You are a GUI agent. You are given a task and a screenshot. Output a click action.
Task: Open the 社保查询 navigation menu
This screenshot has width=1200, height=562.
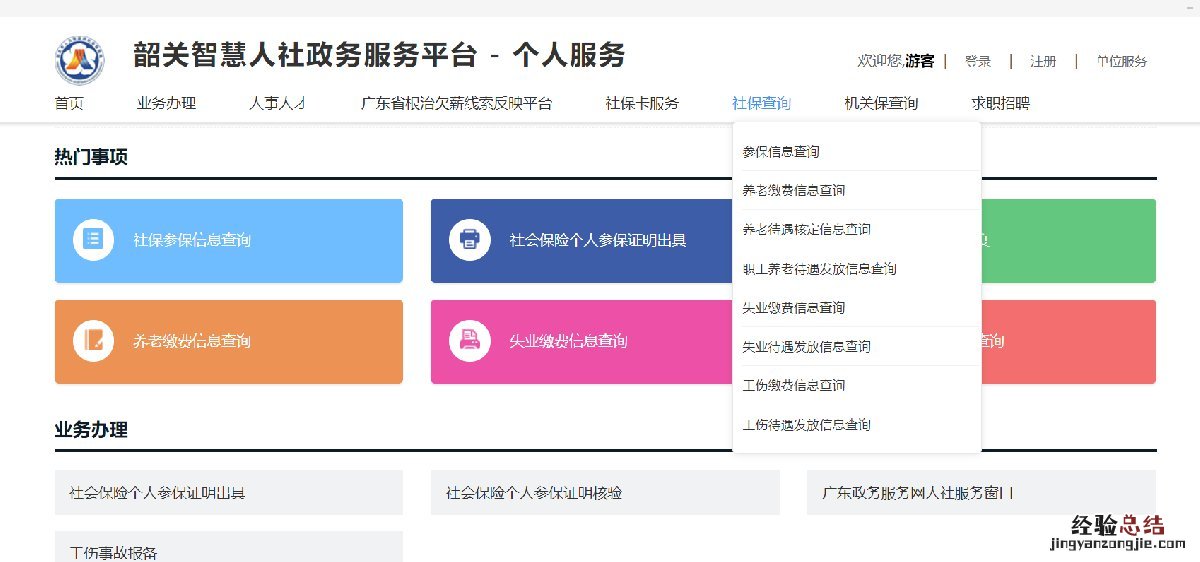coord(761,103)
